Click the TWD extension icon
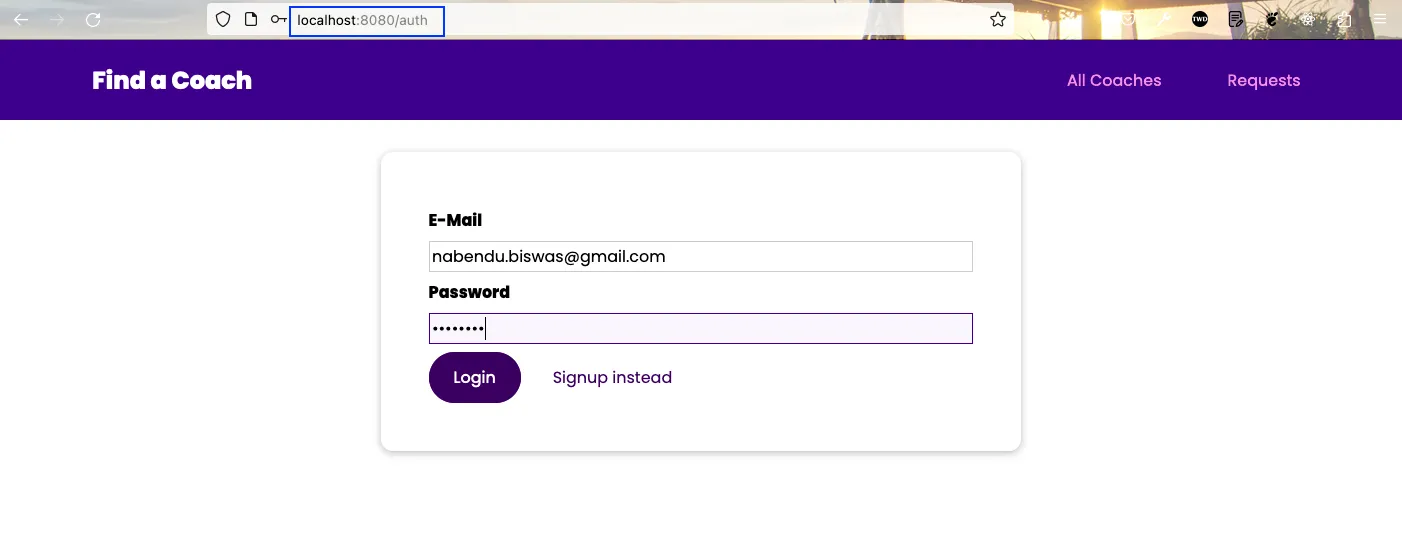Viewport: 1402px width, 545px height. 1200,19
